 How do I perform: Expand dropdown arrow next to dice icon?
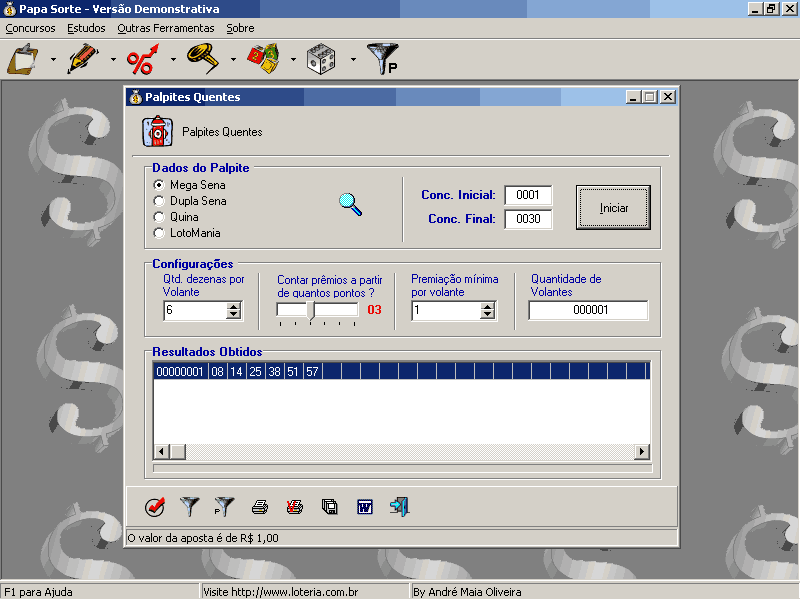coord(353,60)
